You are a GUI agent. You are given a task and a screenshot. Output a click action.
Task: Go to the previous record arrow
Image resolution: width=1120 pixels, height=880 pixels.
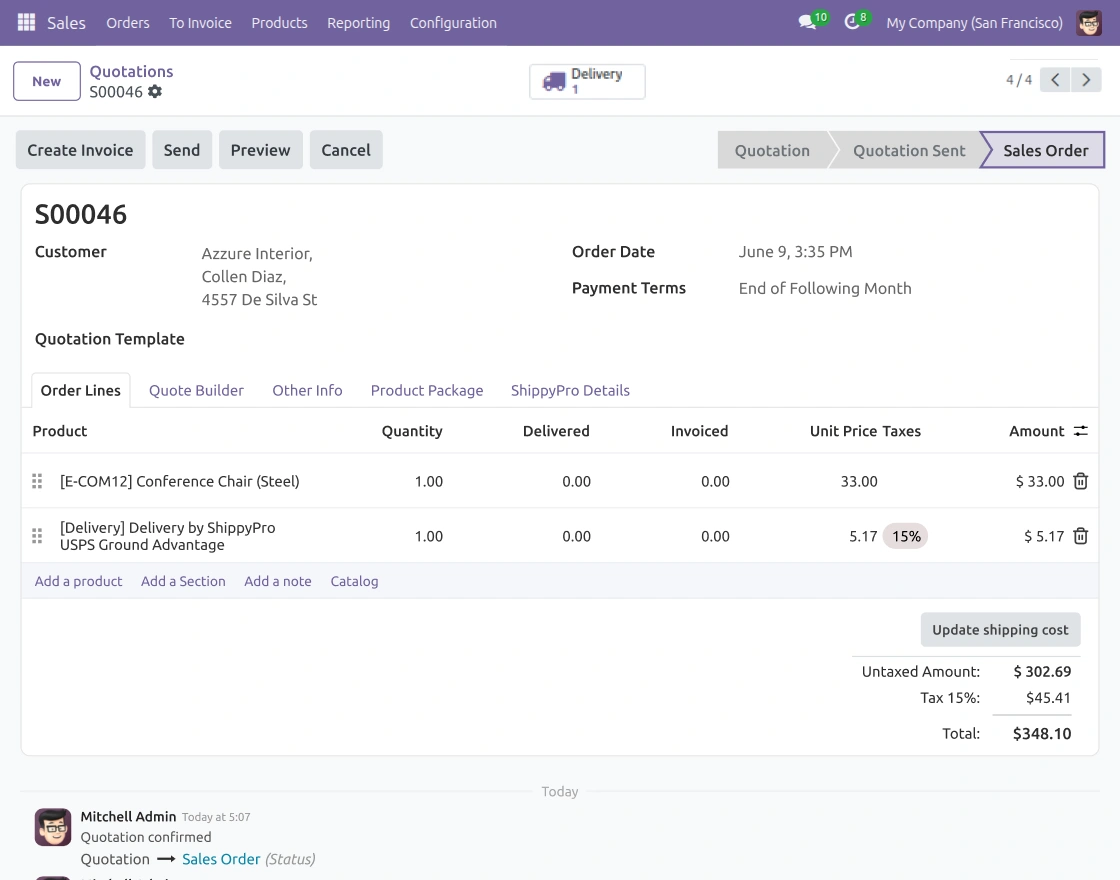[x=1055, y=80]
